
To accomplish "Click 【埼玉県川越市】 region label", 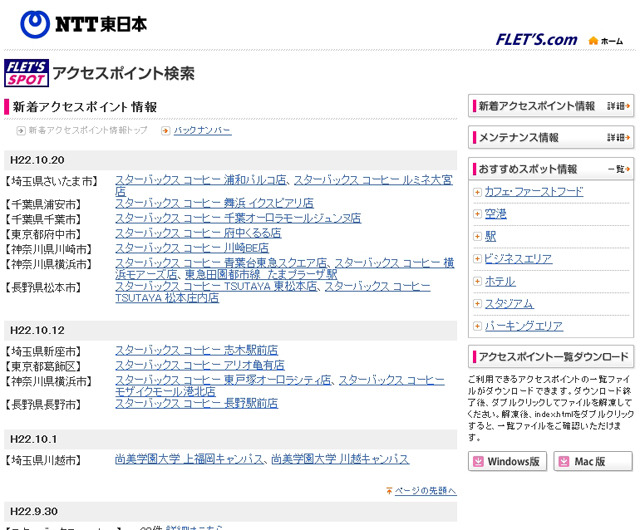I will [43, 461].
